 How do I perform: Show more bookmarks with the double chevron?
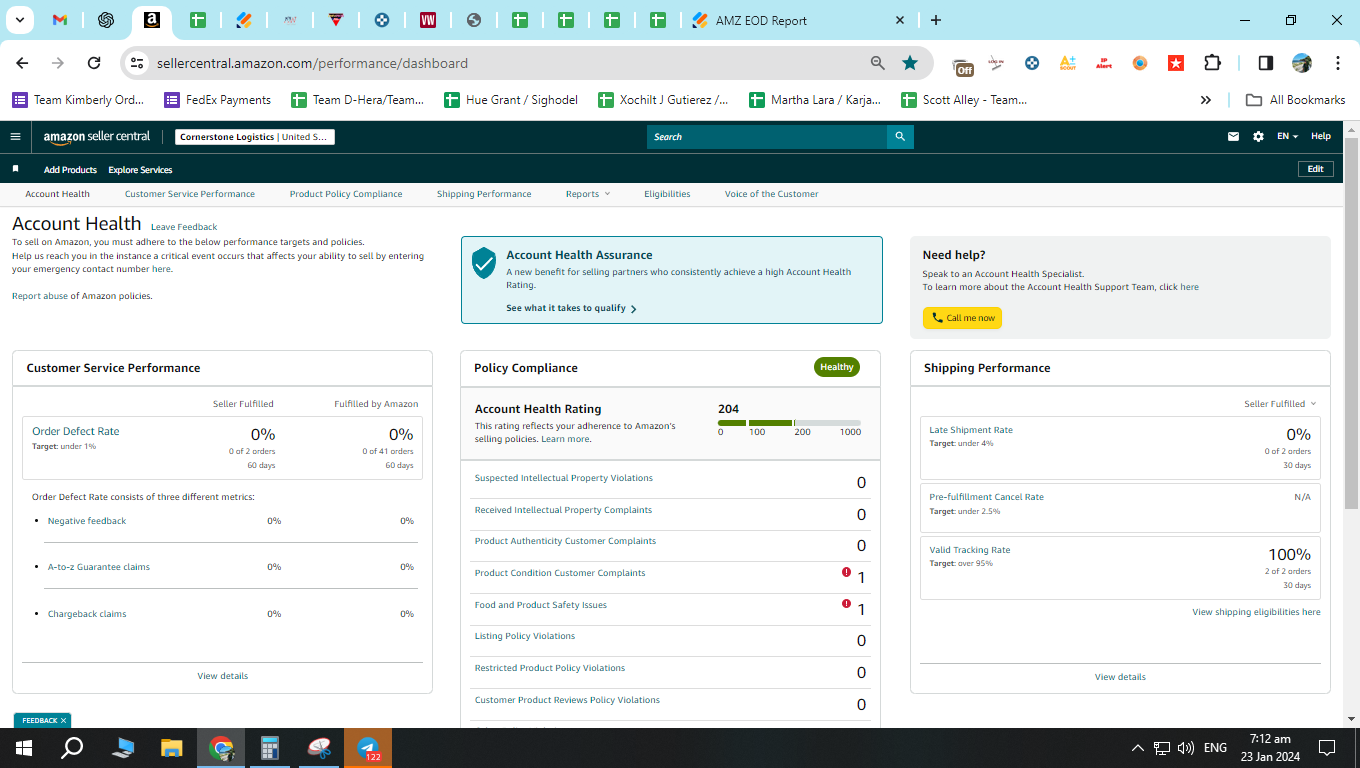(1206, 100)
